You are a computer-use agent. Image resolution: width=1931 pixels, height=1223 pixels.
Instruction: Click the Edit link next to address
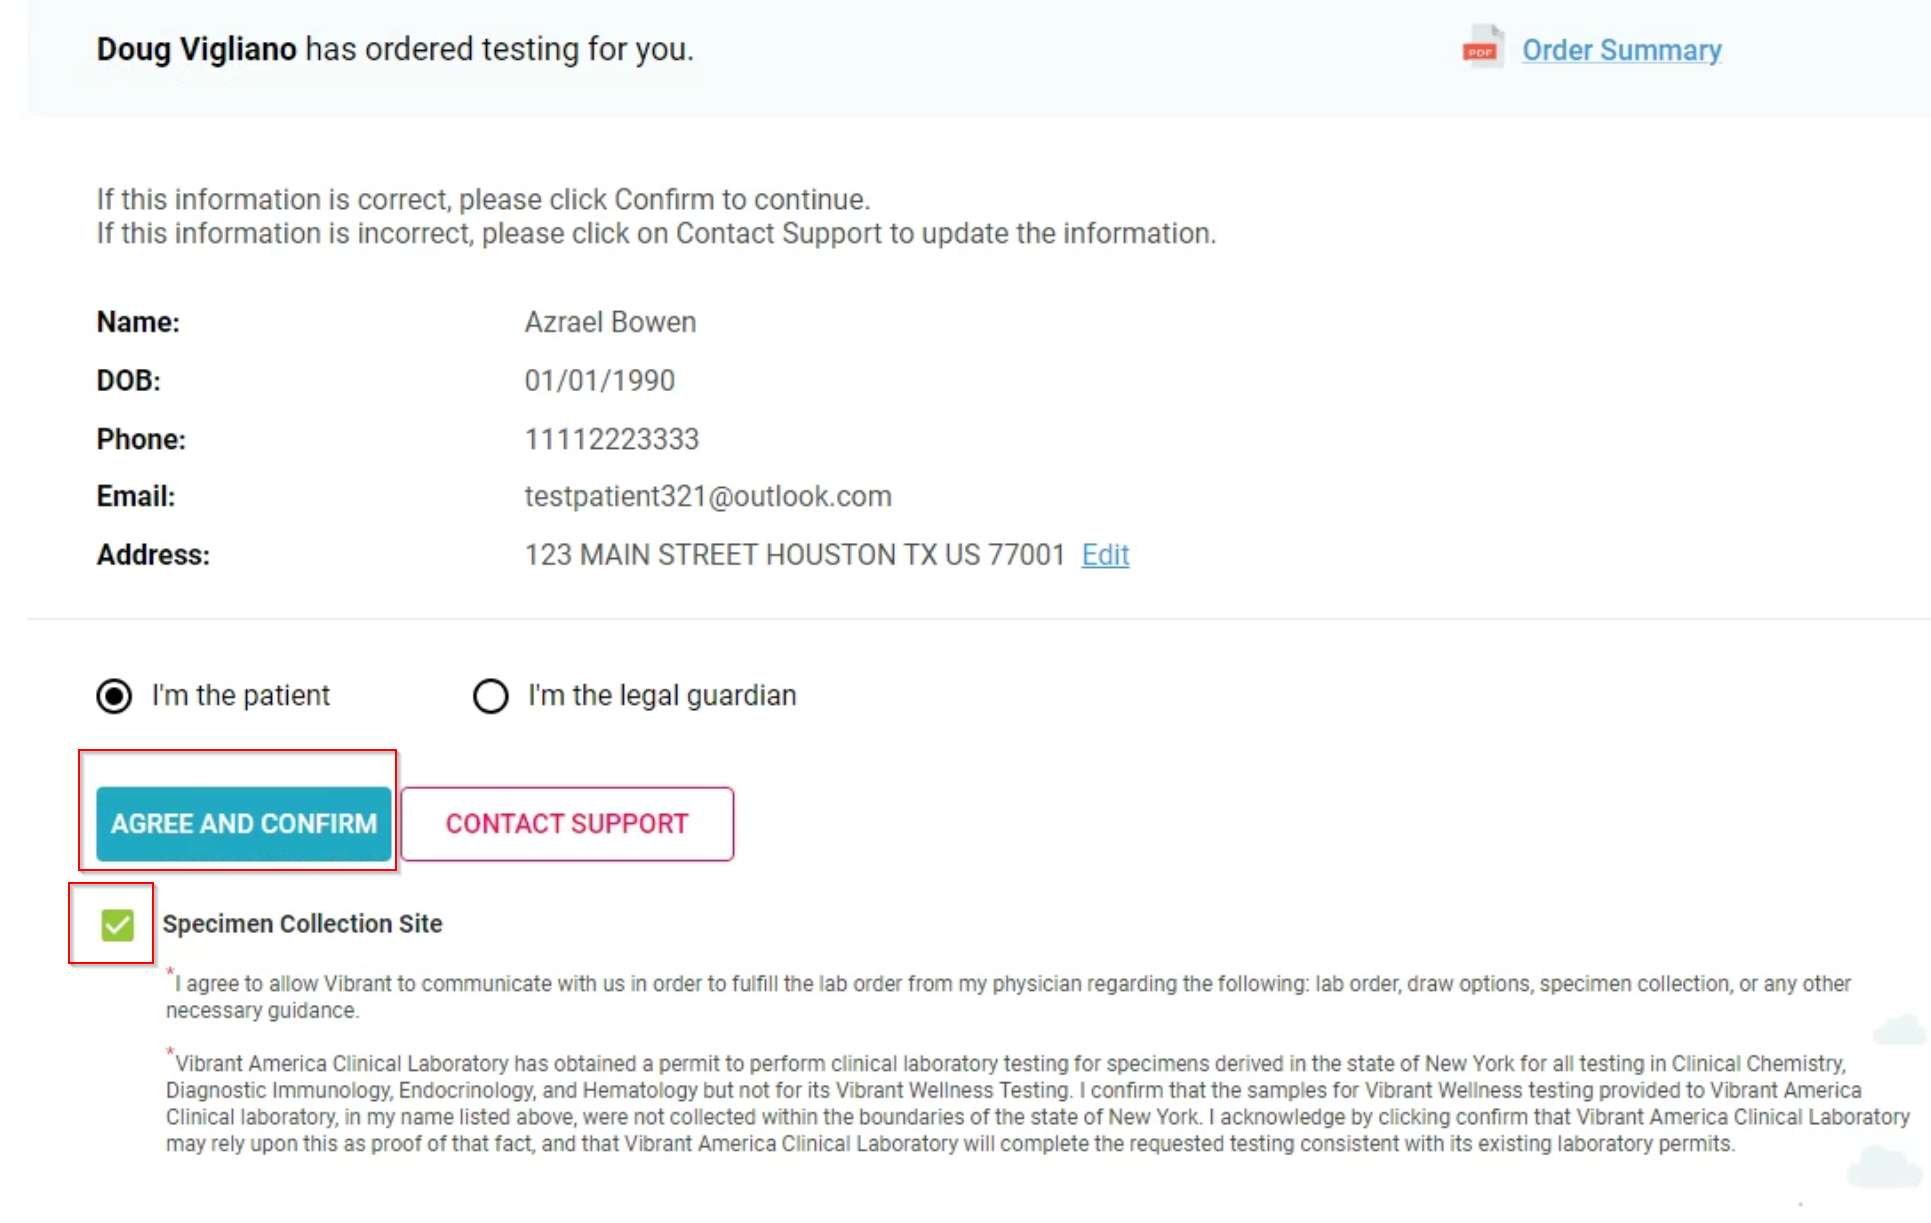point(1105,555)
